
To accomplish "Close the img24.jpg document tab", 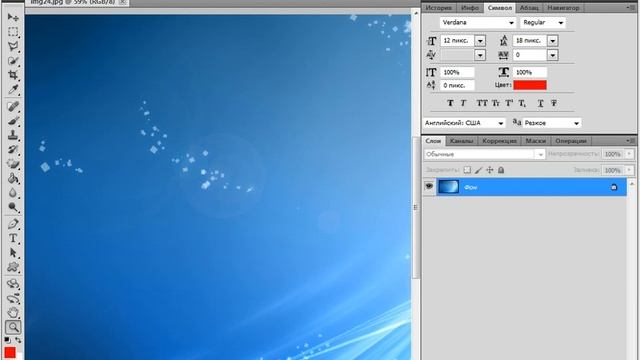I will [x=122, y=2].
